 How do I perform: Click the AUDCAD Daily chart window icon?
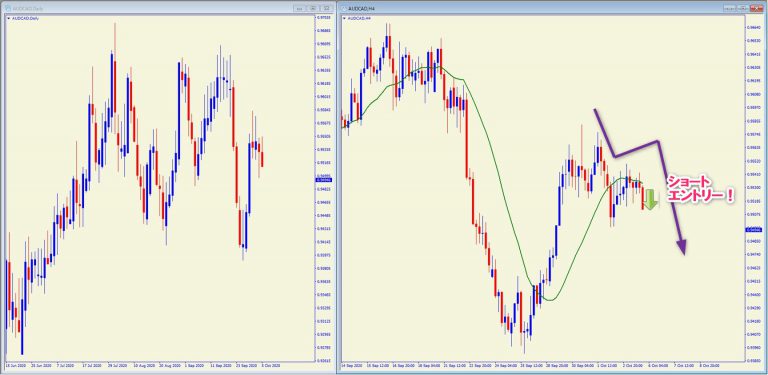click(8, 8)
